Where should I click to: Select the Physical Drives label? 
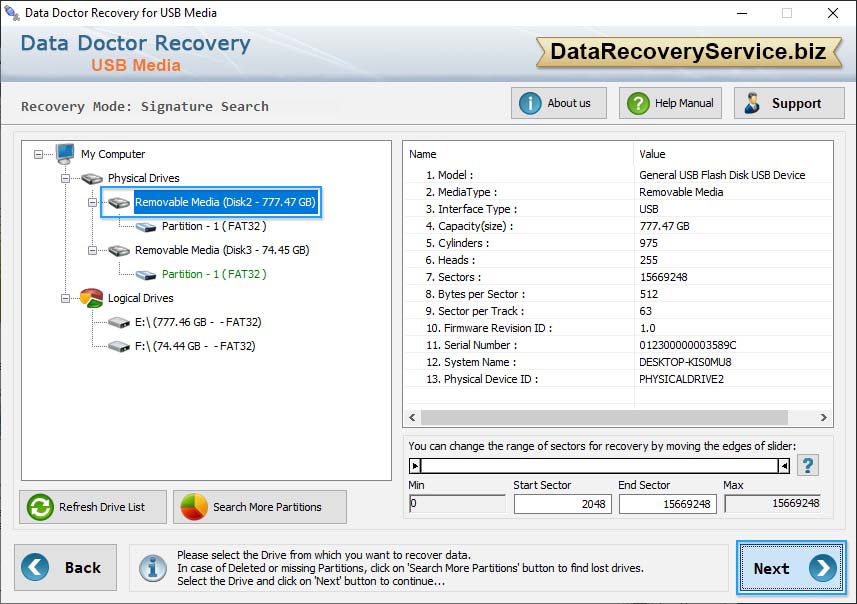click(144, 178)
